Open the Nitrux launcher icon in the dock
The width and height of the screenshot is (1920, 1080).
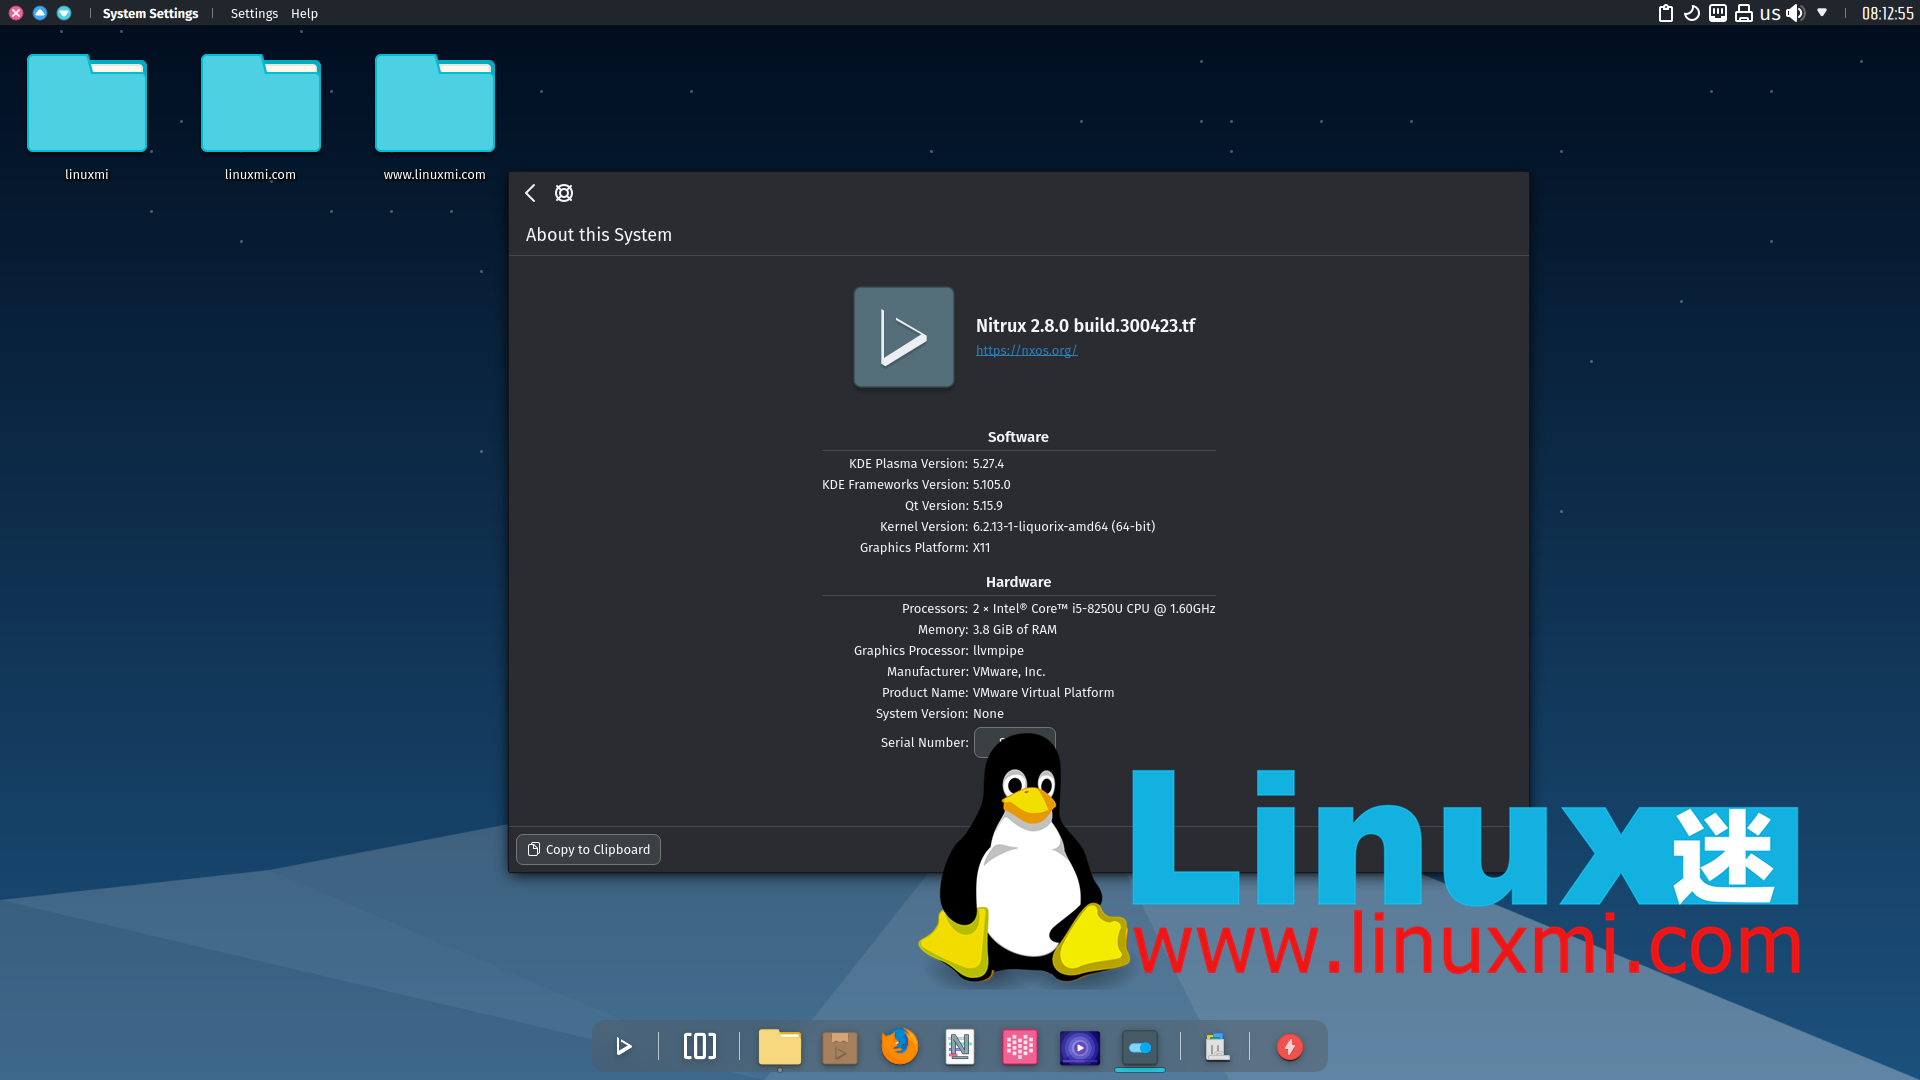click(624, 1047)
